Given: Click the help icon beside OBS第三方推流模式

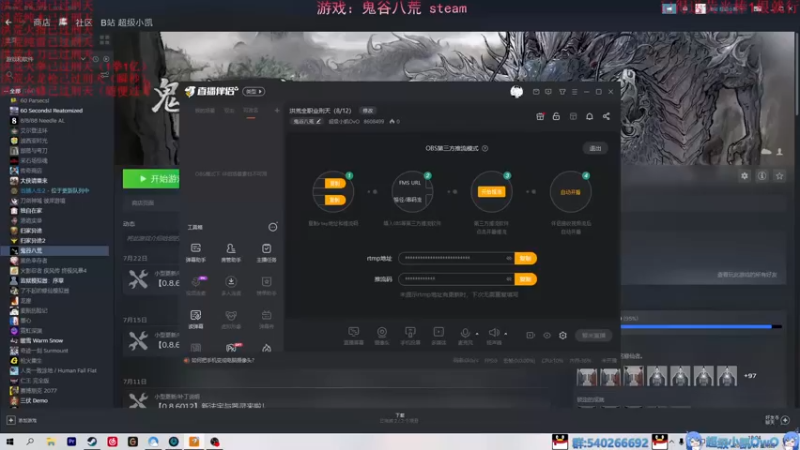Looking at the screenshot, I should (x=485, y=148).
